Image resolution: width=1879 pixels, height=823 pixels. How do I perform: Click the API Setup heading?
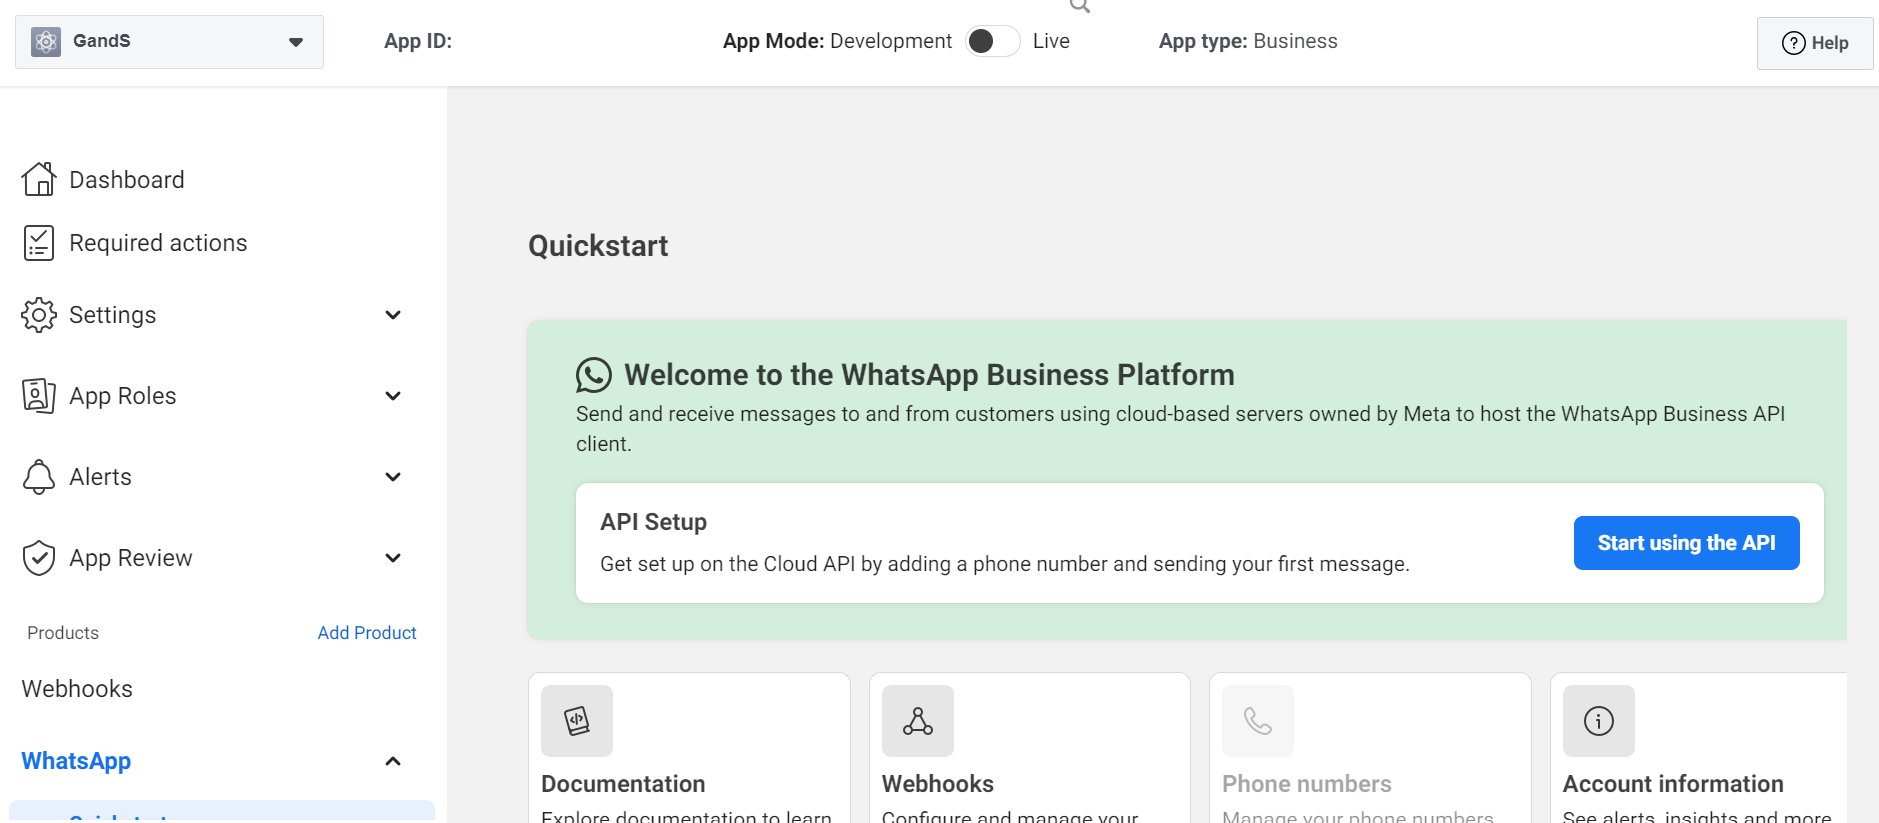click(x=653, y=522)
